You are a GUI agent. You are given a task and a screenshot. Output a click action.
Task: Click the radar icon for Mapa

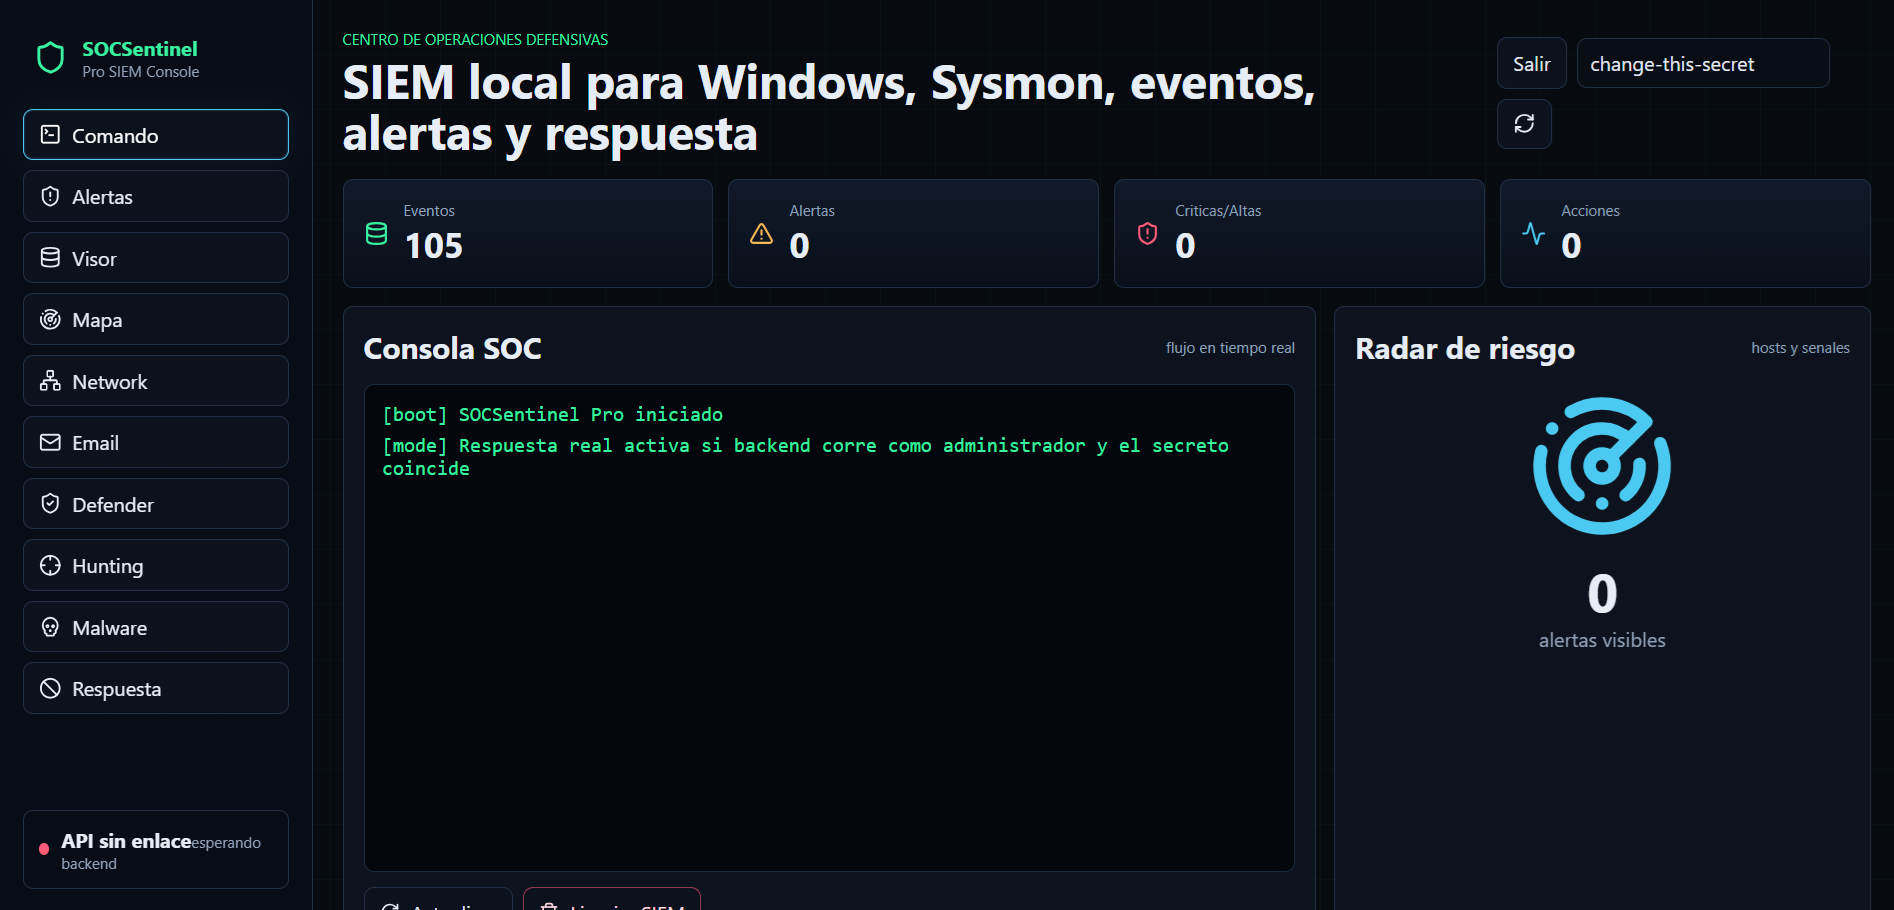[50, 319]
